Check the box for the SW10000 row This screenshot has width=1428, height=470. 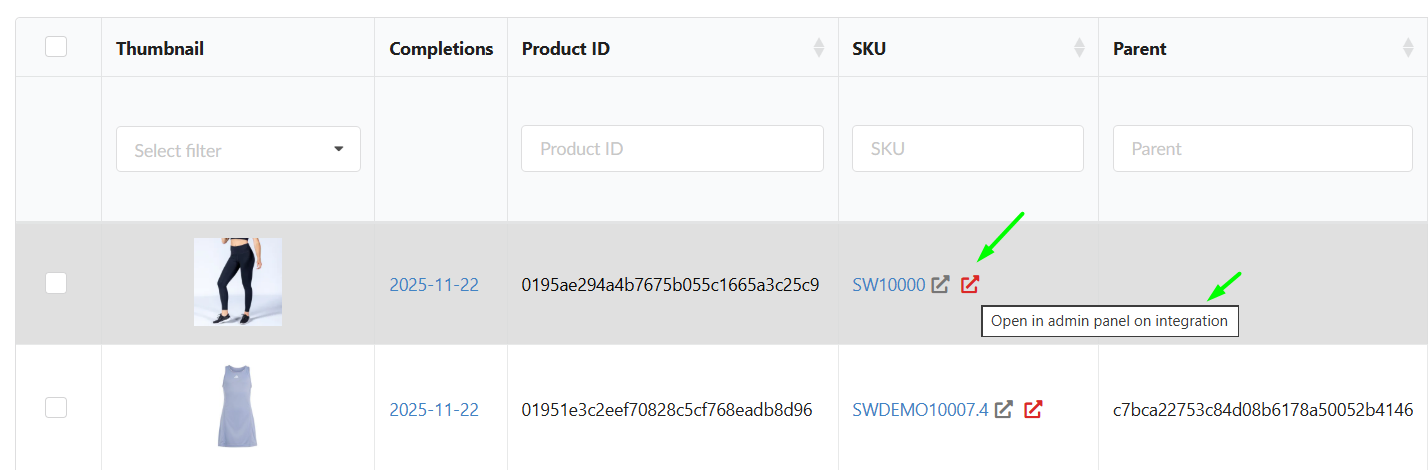(x=56, y=283)
